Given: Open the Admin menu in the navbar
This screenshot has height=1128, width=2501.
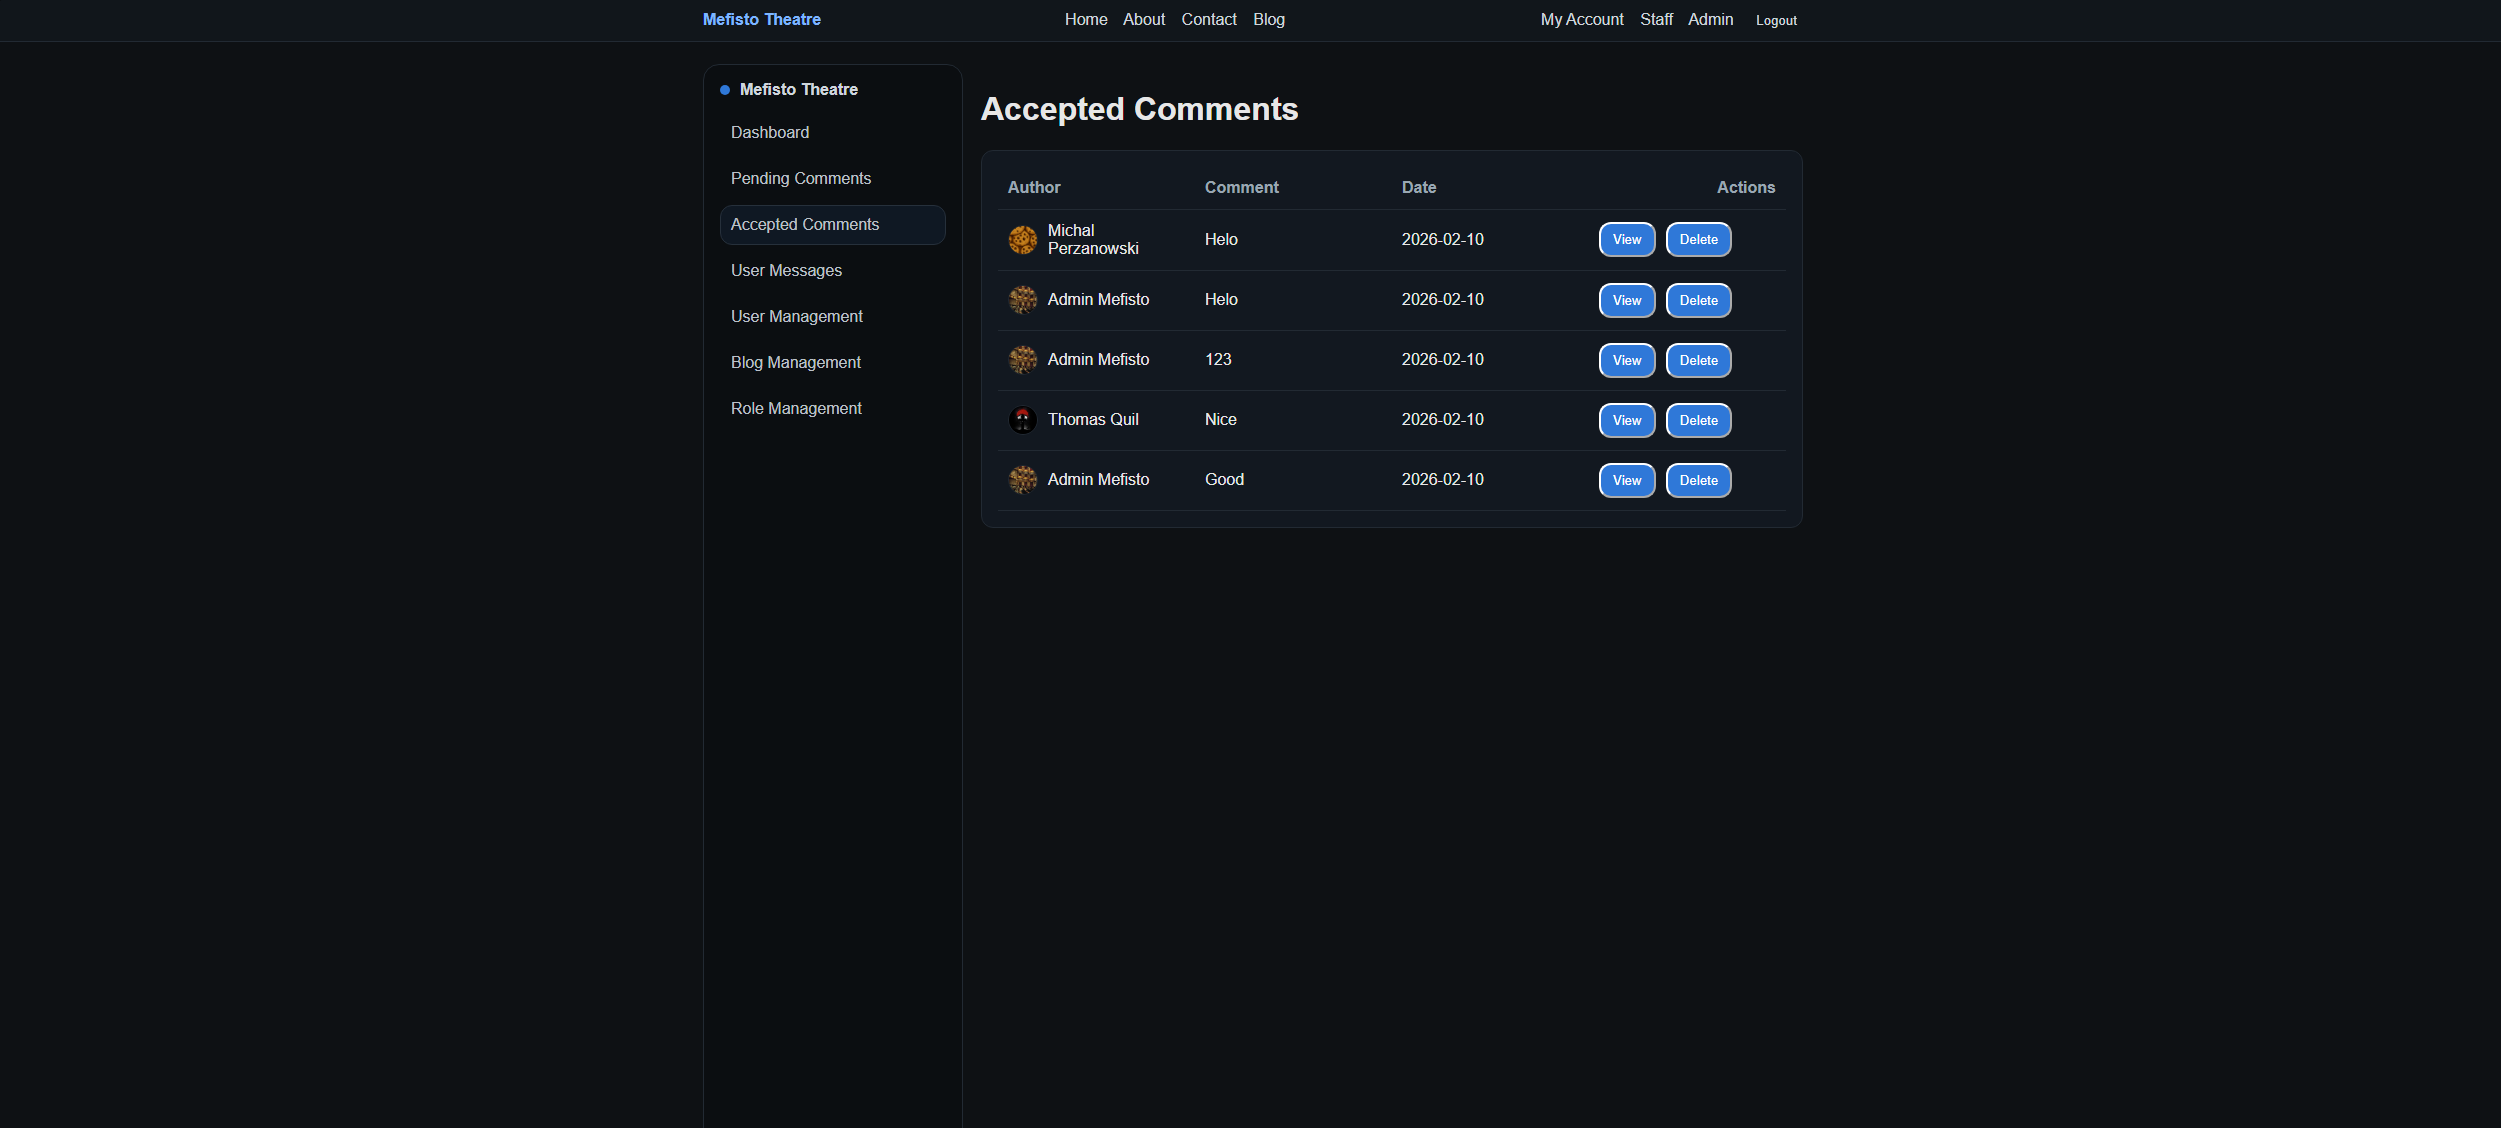Looking at the screenshot, I should pyautogui.click(x=1710, y=19).
